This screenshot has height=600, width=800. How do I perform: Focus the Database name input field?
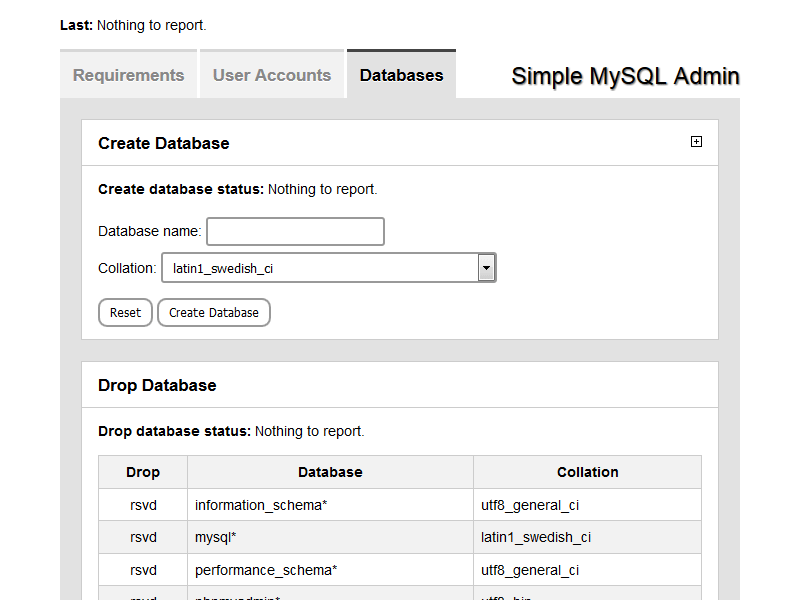point(295,232)
